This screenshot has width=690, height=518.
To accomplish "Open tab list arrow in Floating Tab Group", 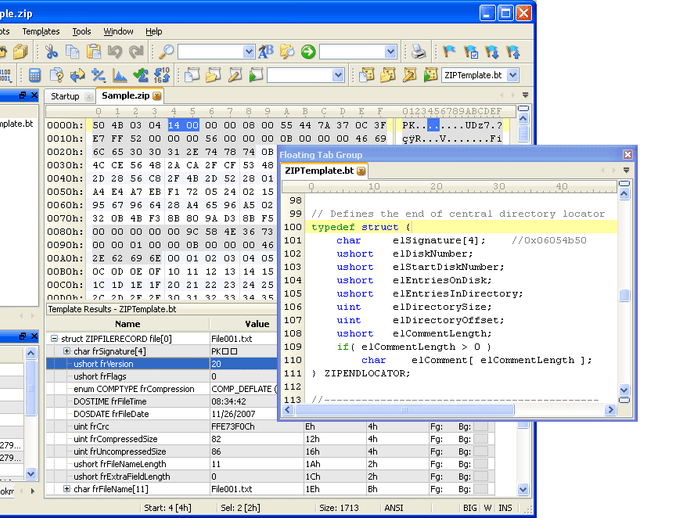I will 626,170.
